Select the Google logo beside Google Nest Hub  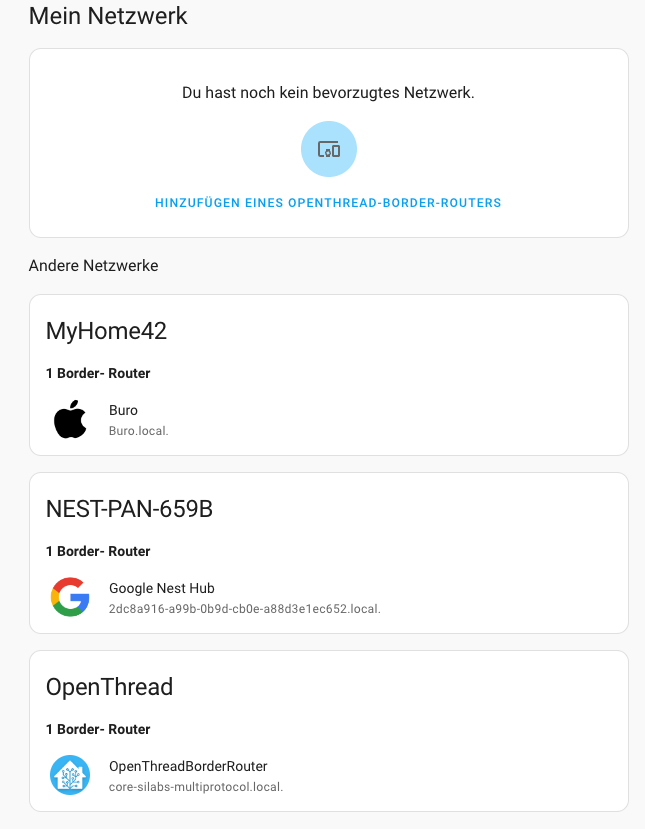pyautogui.click(x=70, y=596)
